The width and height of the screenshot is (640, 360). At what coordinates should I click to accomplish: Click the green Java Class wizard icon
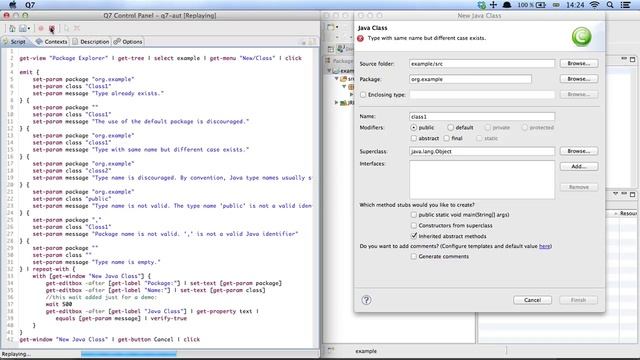581,37
